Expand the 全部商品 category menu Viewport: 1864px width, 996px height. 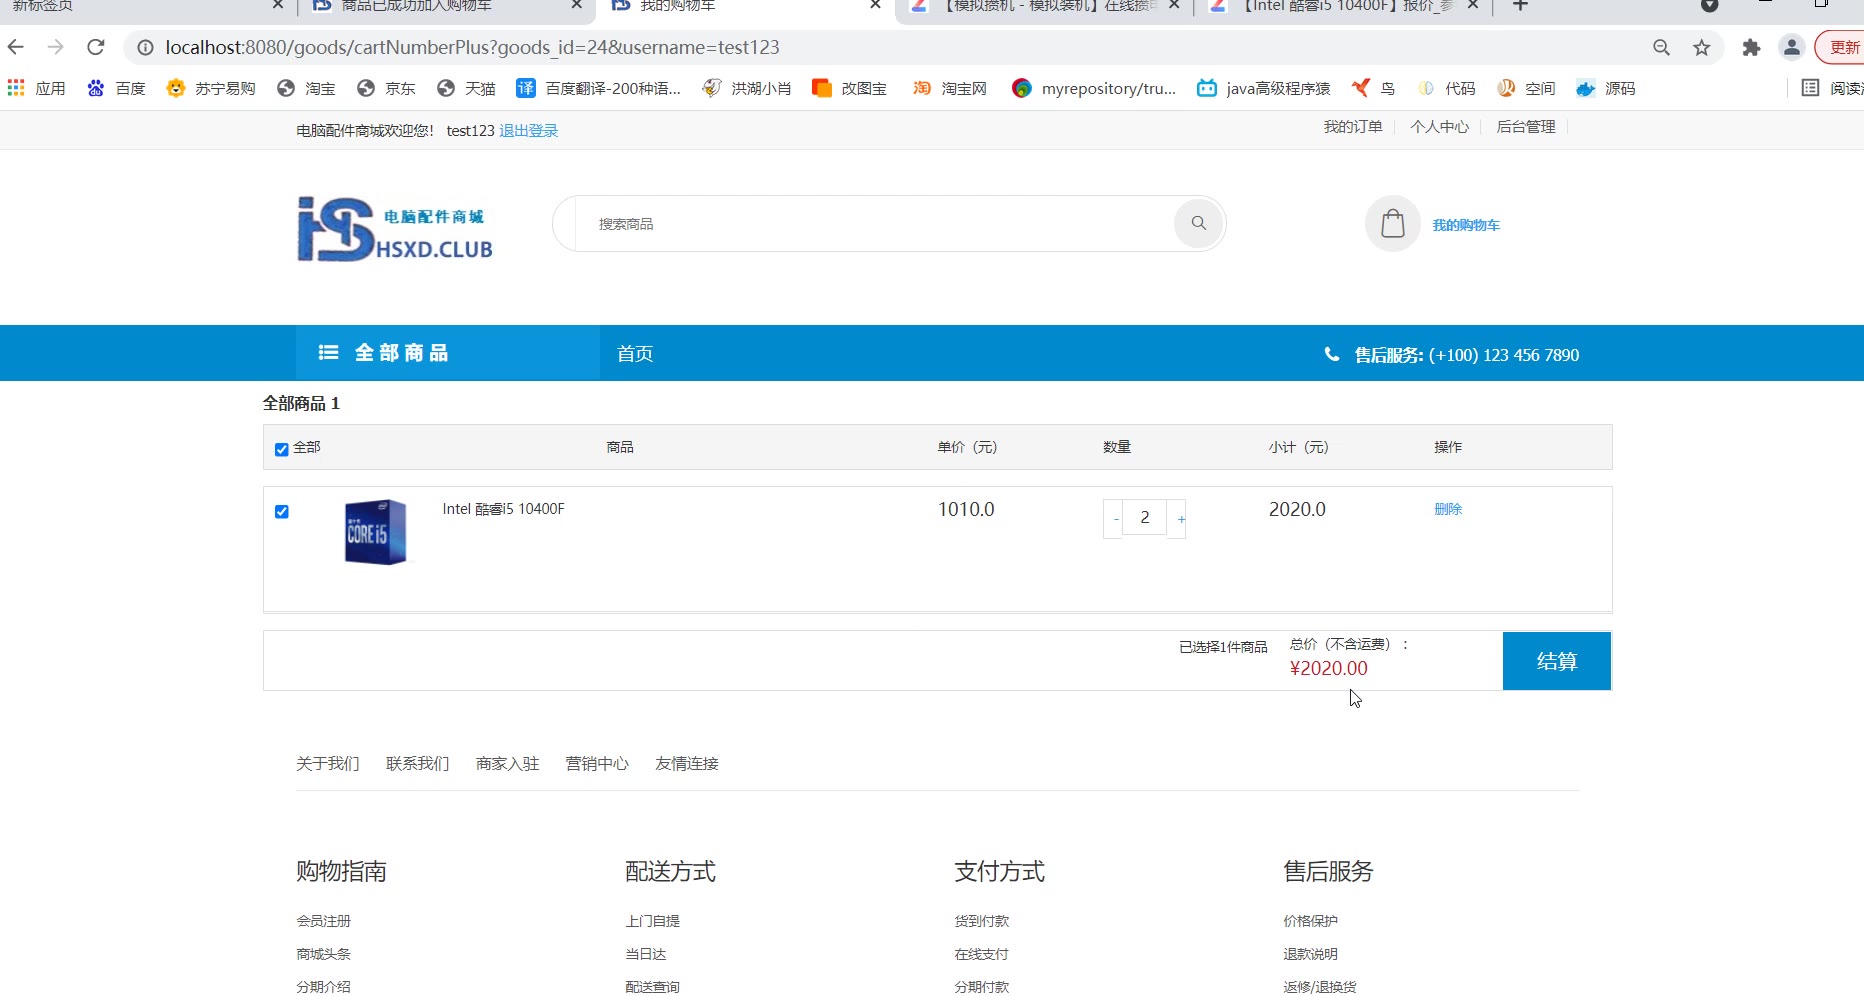[448, 353]
